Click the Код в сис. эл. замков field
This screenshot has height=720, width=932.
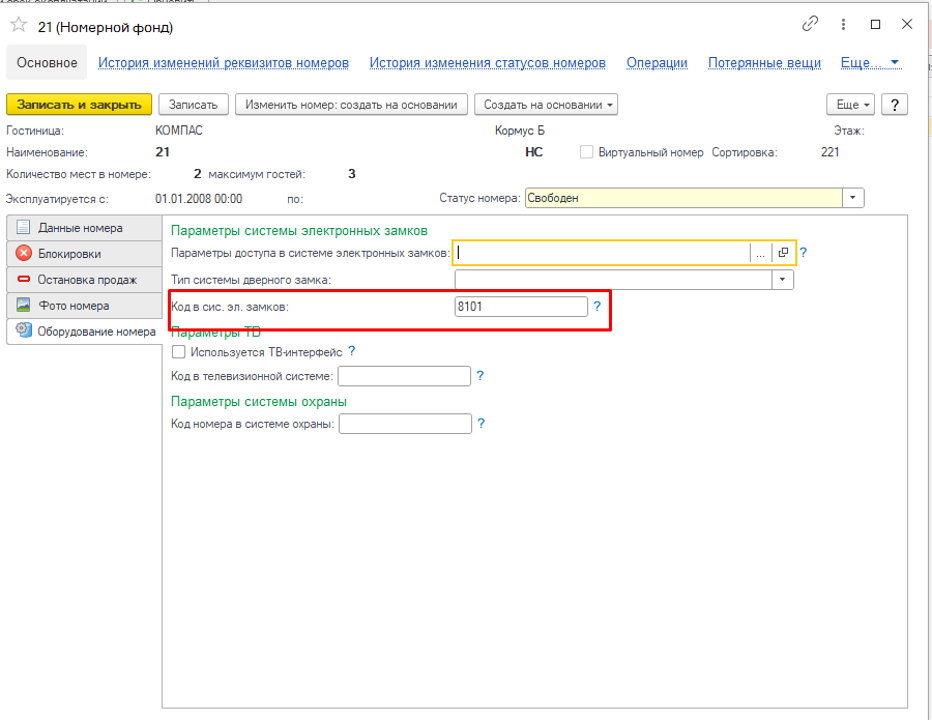[521, 306]
